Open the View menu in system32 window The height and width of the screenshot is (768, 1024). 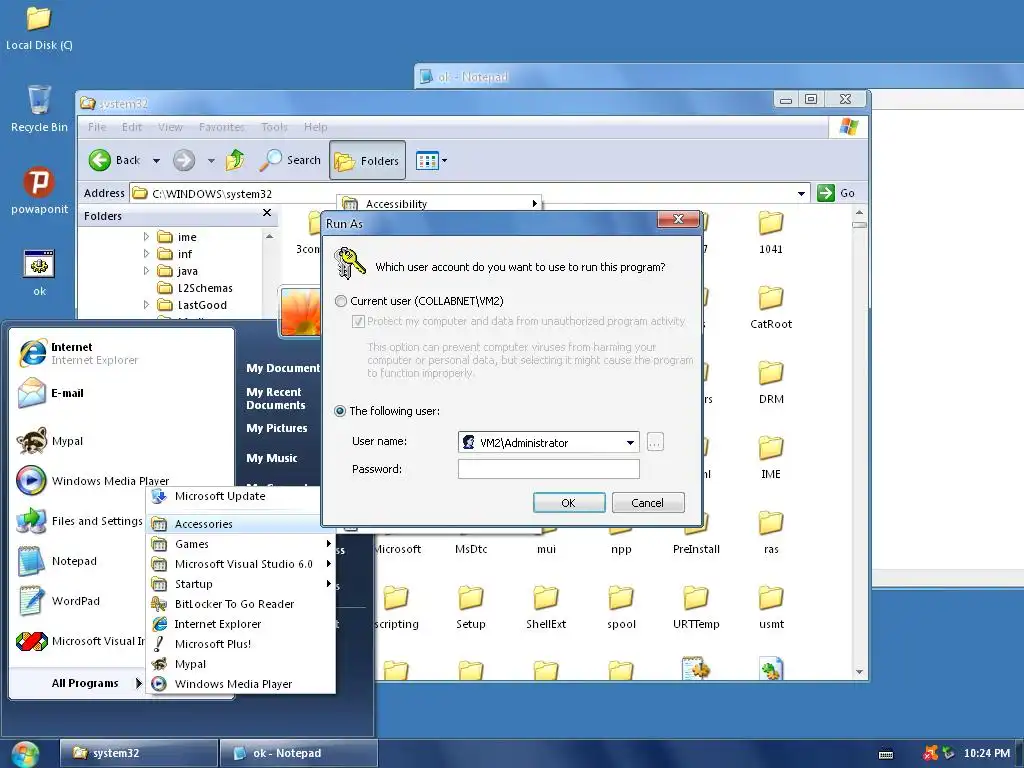point(170,127)
